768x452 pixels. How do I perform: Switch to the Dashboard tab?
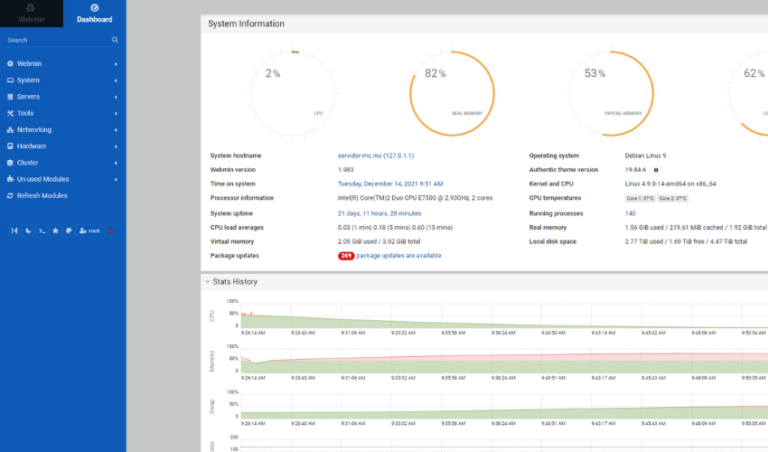point(95,14)
